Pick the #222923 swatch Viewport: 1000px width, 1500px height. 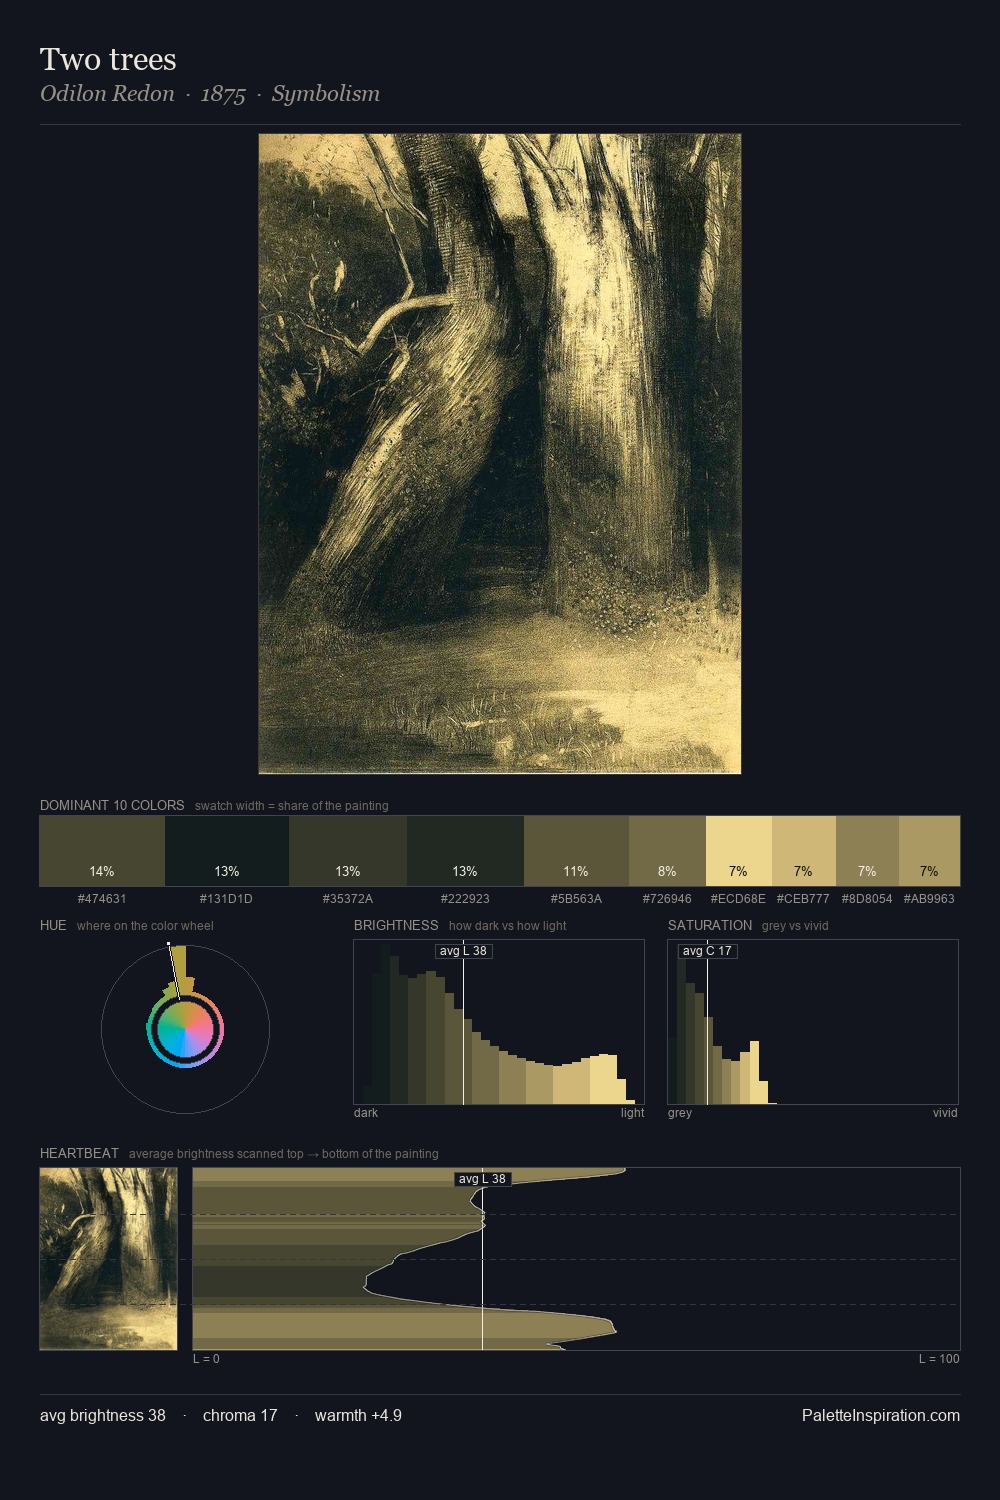pyautogui.click(x=465, y=851)
